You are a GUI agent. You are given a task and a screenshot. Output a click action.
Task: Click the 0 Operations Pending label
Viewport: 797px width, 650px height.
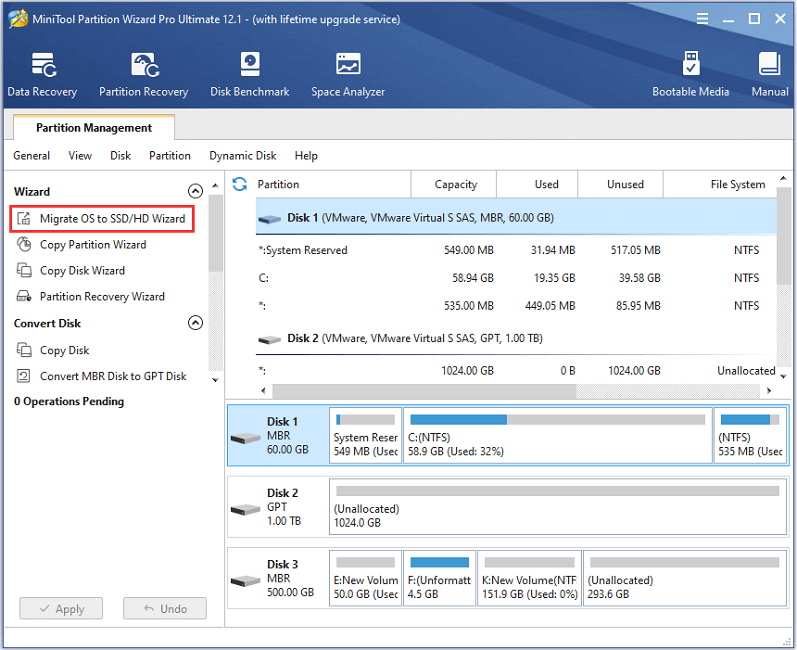[x=69, y=401]
